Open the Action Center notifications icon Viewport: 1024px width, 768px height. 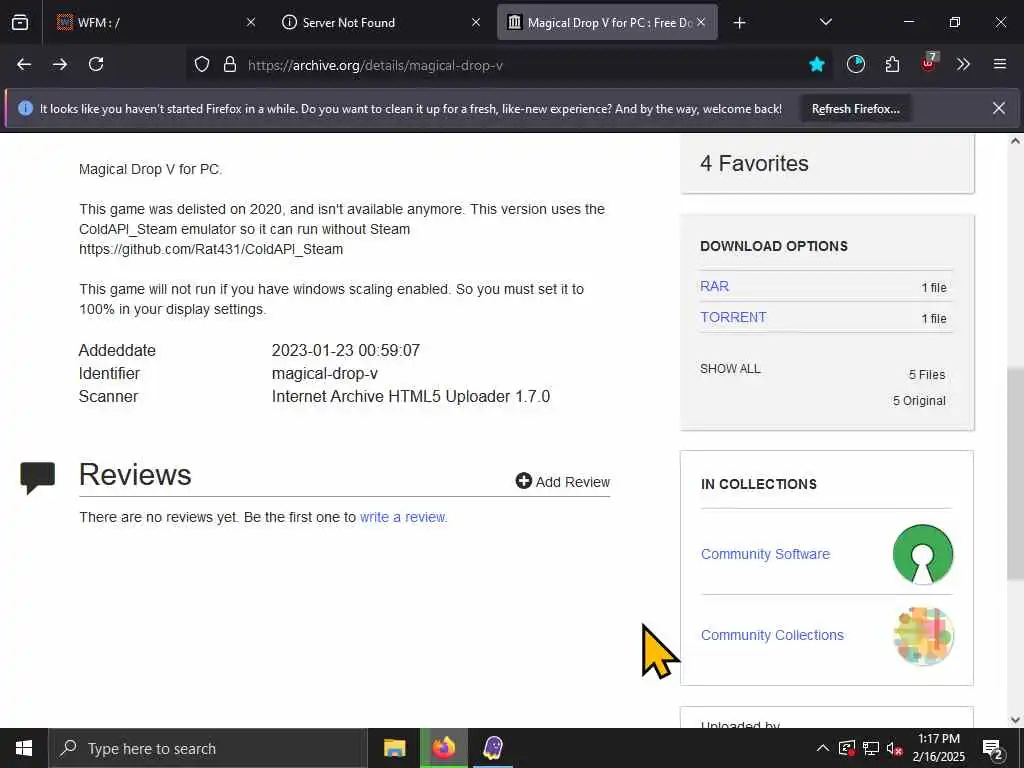click(993, 748)
